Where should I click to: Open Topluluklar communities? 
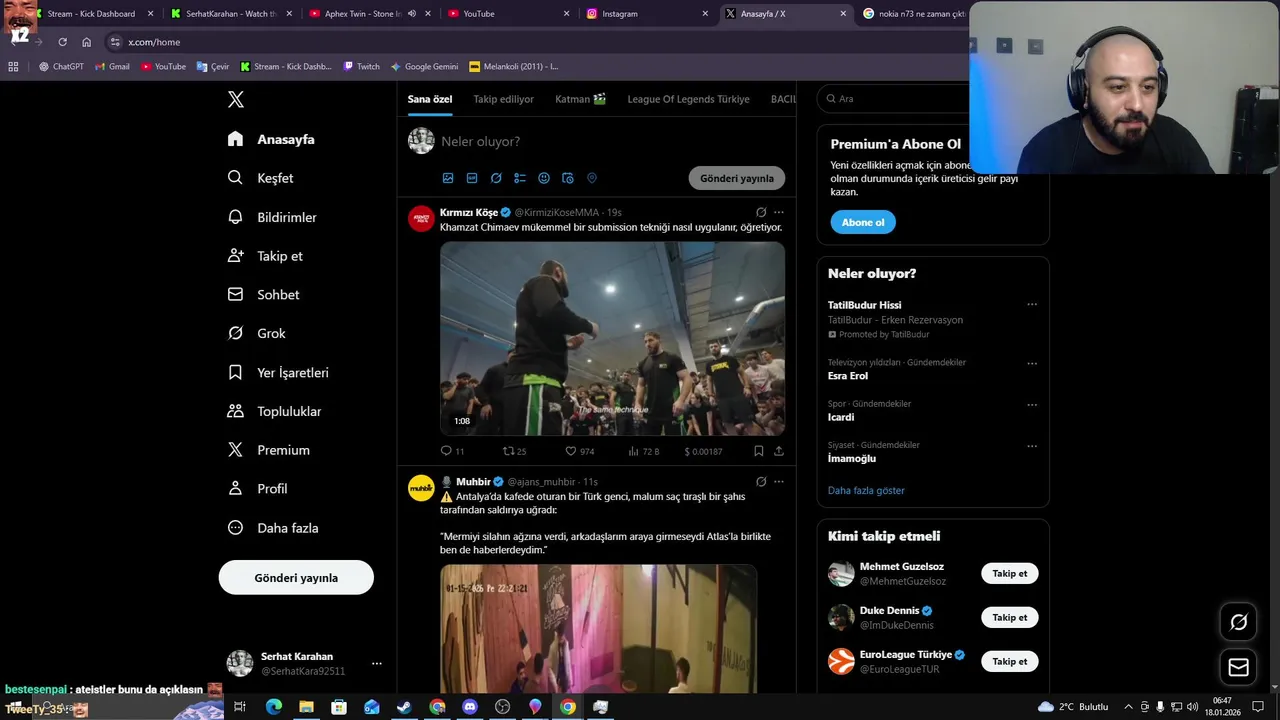[274, 411]
